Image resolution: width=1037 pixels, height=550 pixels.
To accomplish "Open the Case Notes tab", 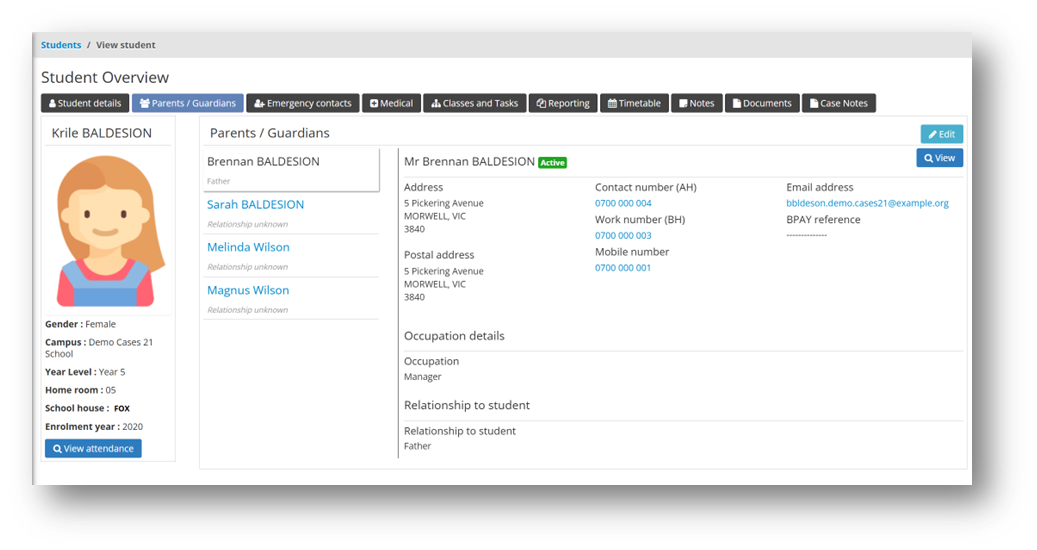I will 838,103.
